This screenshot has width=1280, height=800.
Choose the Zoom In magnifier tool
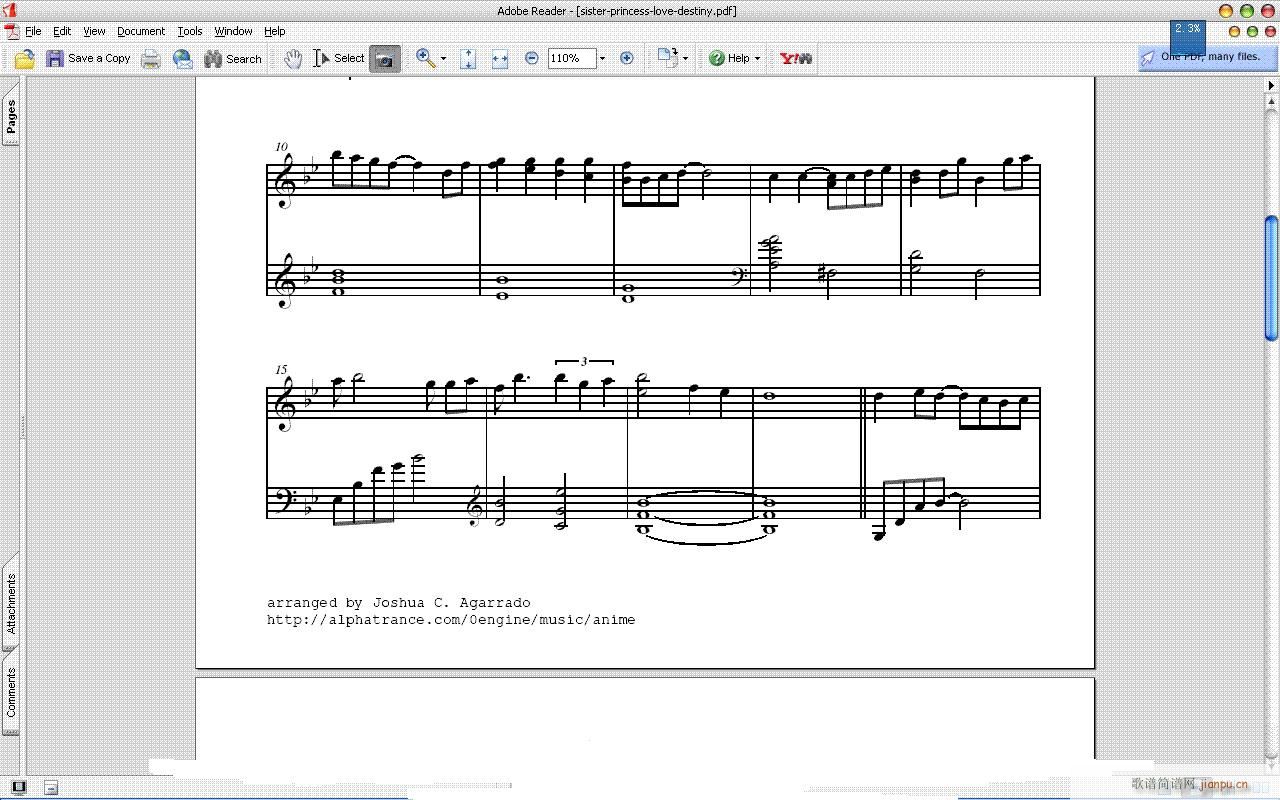pyautogui.click(x=425, y=59)
